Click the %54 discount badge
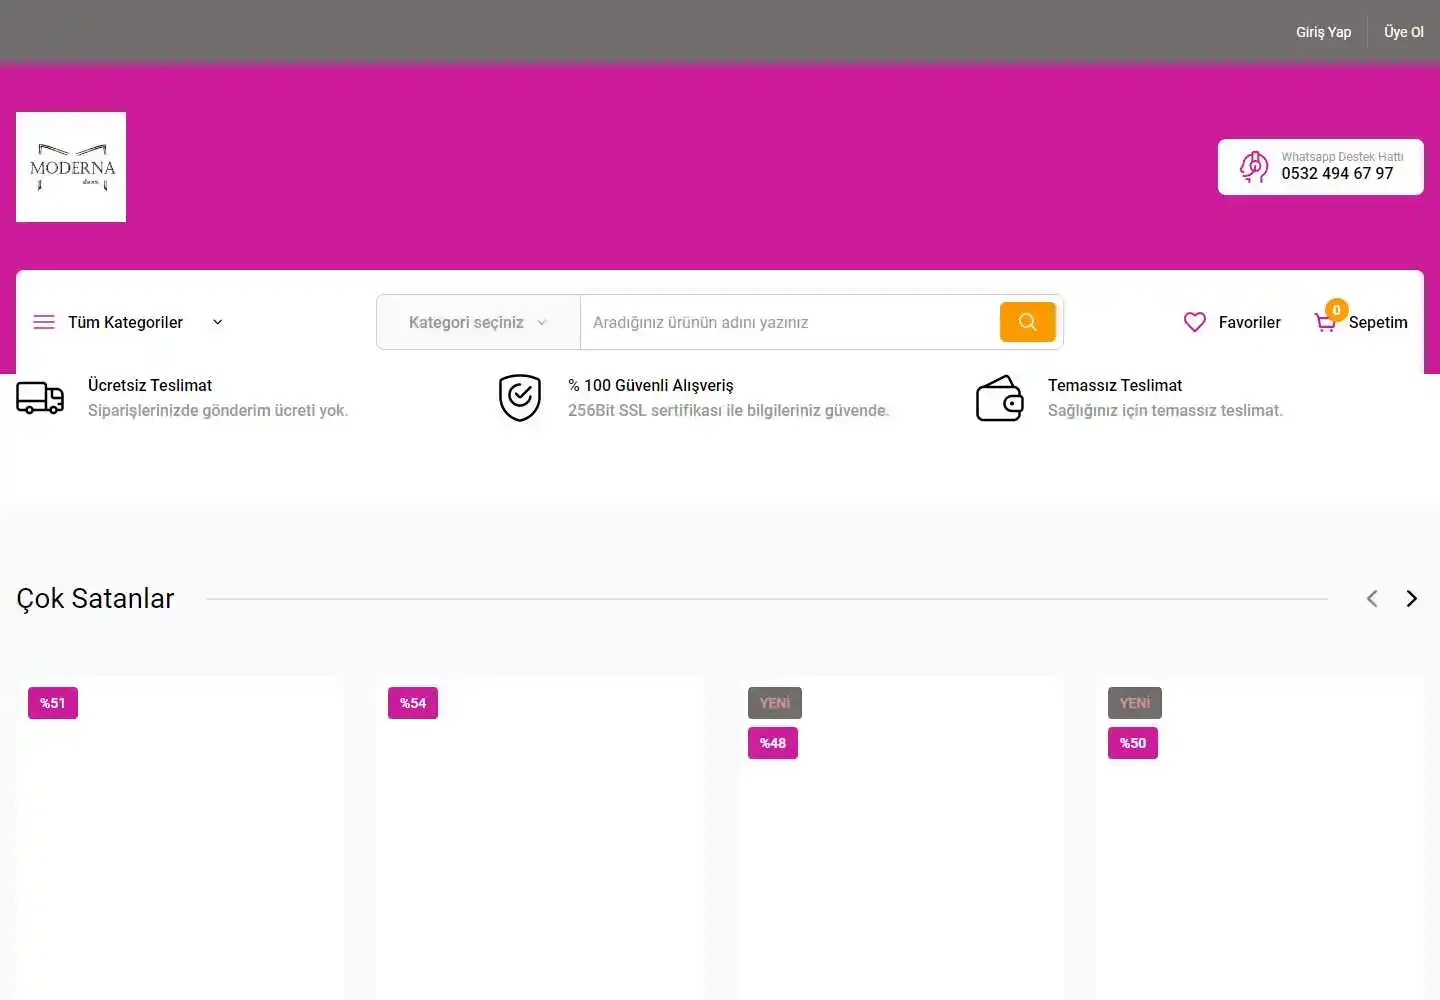This screenshot has height=1000, width=1440. (413, 703)
